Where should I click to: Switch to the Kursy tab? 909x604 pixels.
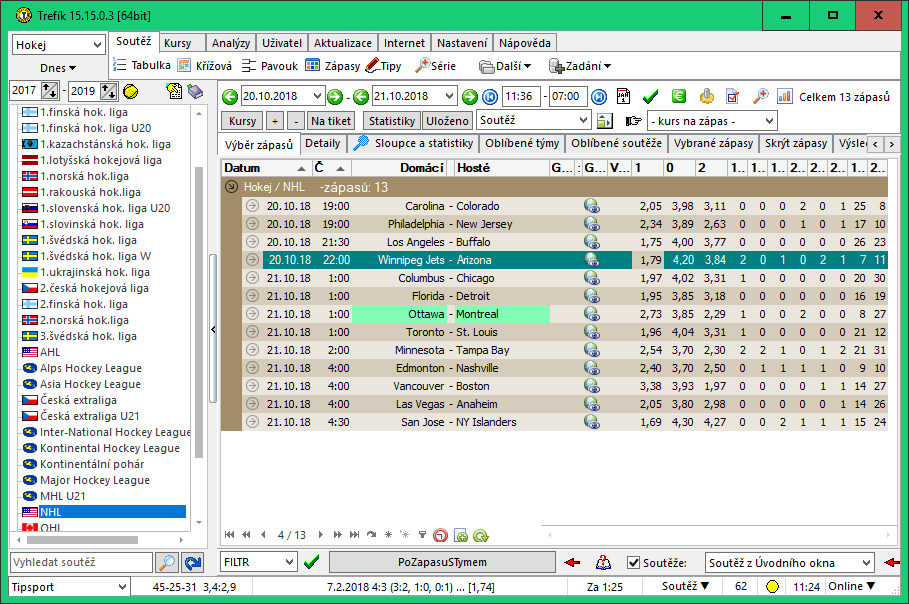pyautogui.click(x=182, y=43)
